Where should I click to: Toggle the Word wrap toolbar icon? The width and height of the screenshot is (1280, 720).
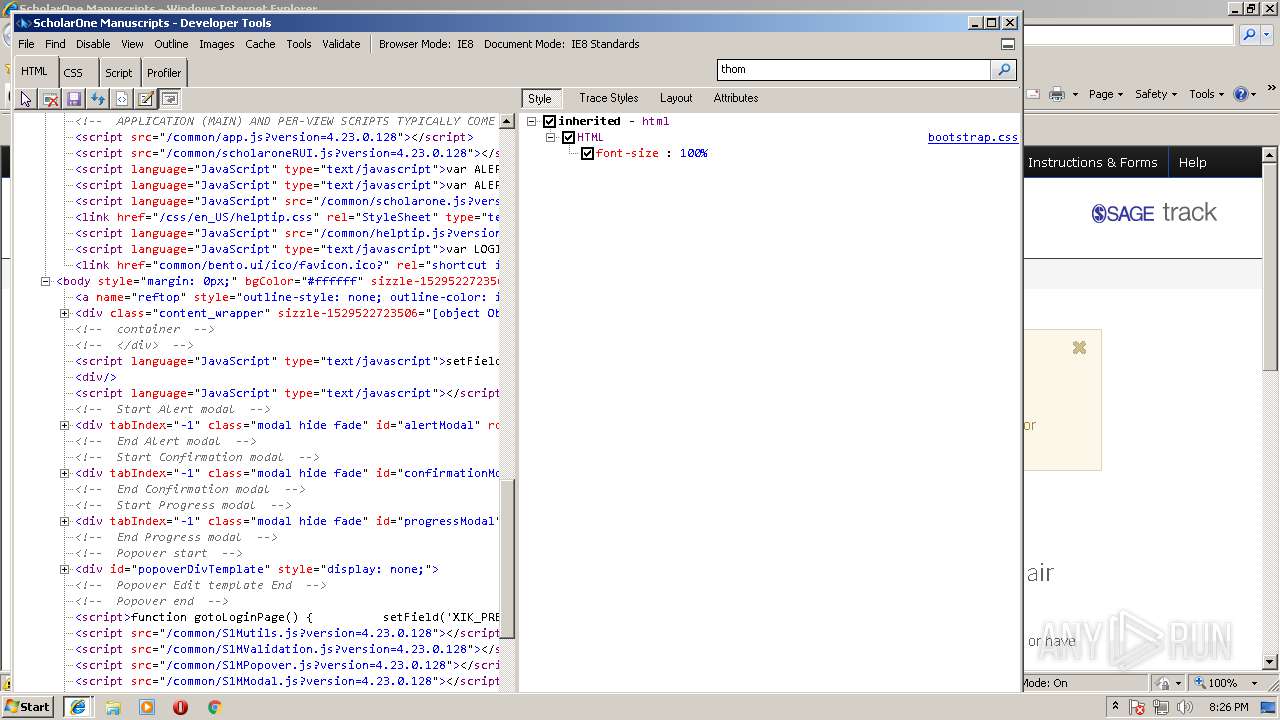click(x=170, y=99)
